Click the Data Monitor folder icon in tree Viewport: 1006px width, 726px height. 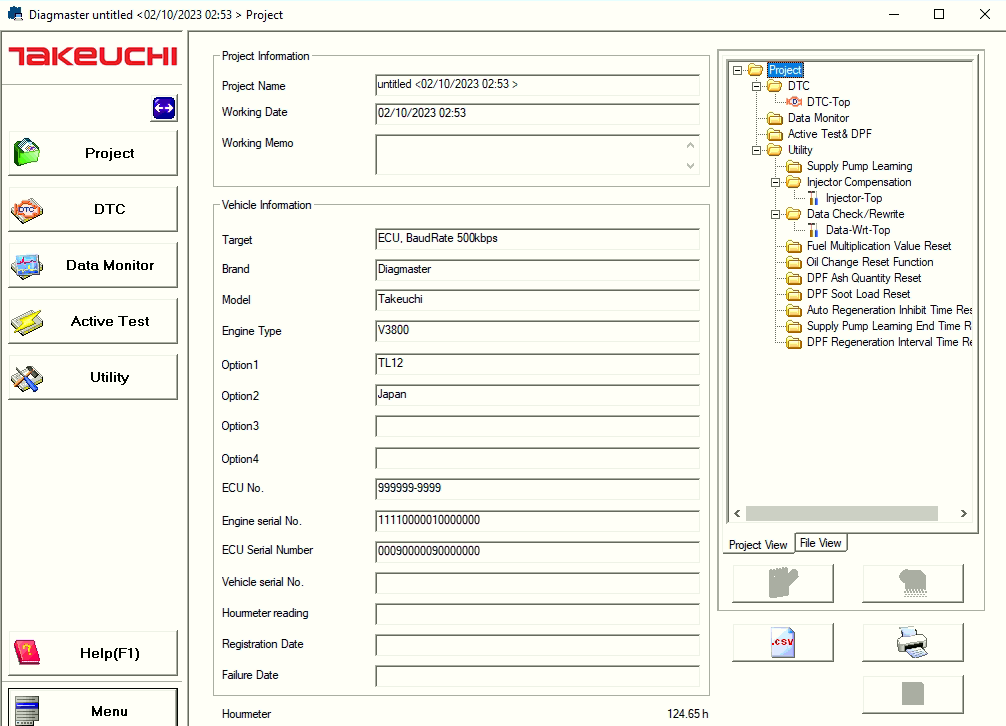775,118
